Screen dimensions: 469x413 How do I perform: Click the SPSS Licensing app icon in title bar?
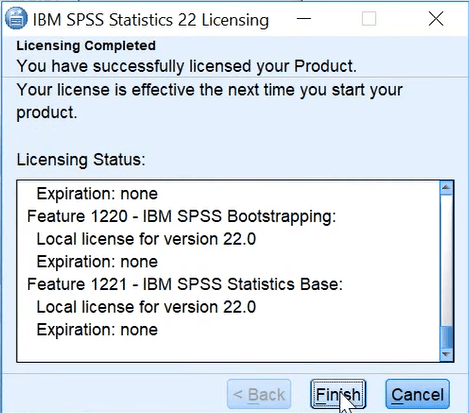point(16,18)
